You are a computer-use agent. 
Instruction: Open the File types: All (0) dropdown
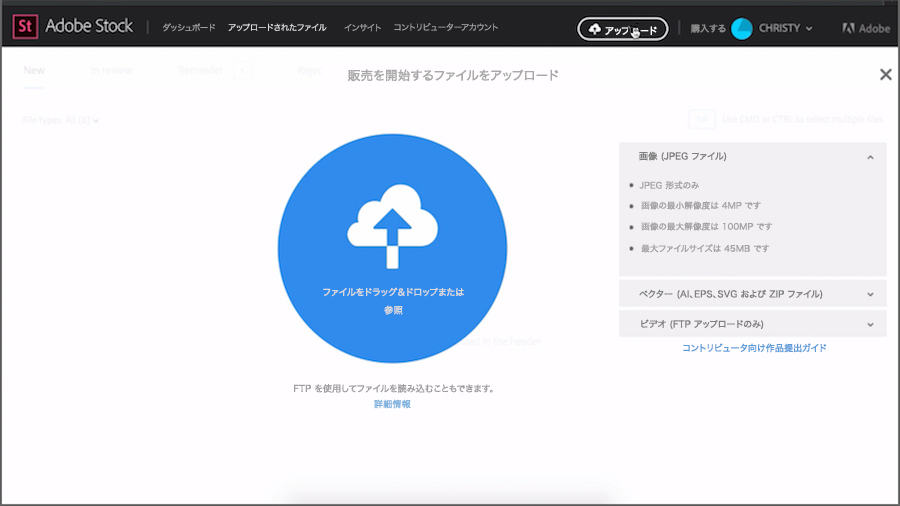(x=61, y=120)
